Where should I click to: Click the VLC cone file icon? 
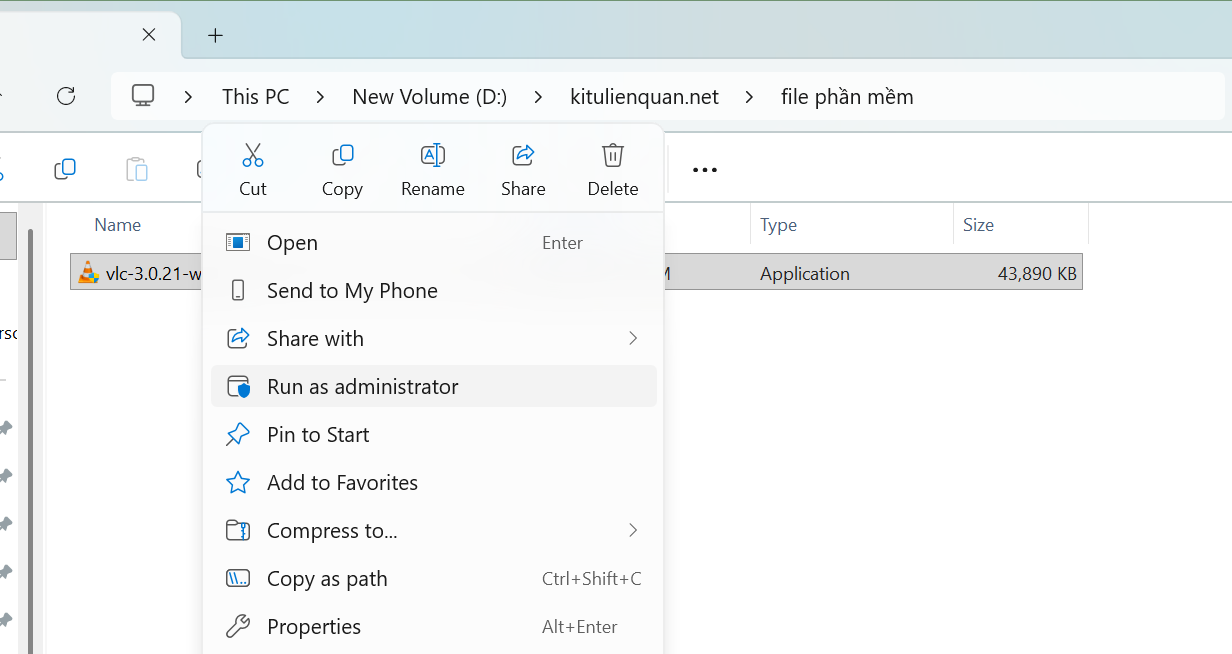tap(89, 272)
